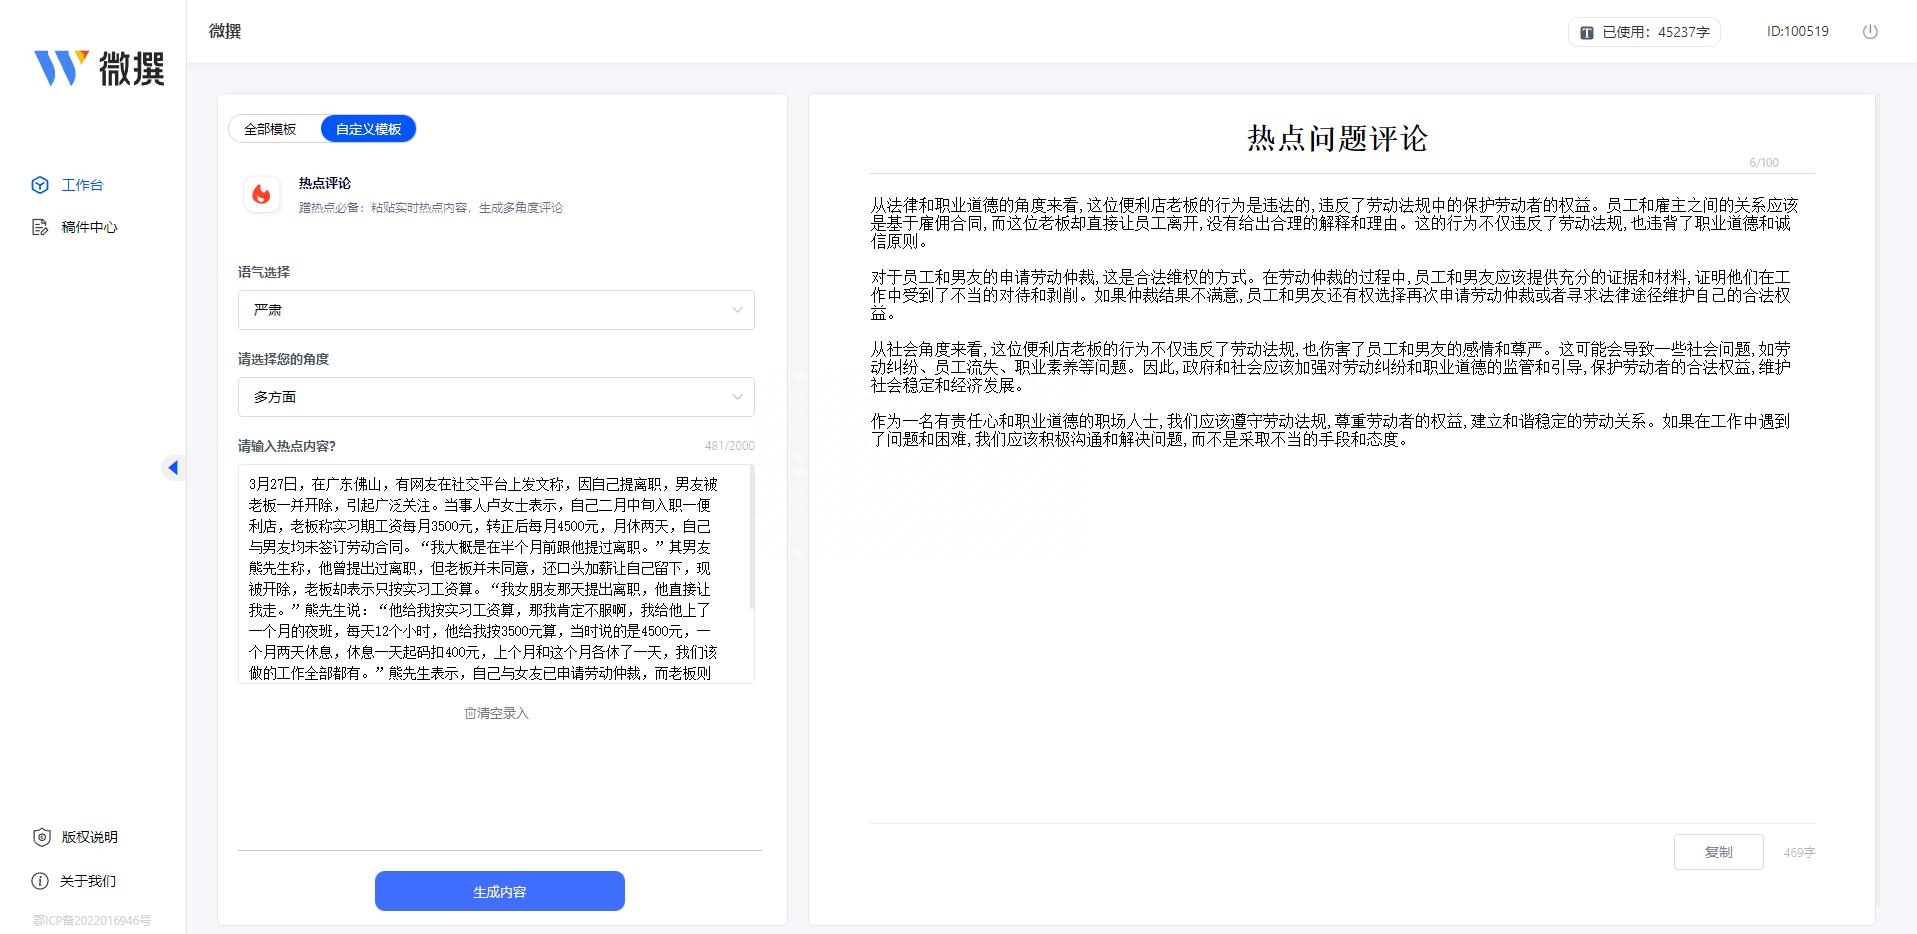The height and width of the screenshot is (934, 1917).
Task: Switch to the 全部模板 tab
Action: [x=270, y=128]
